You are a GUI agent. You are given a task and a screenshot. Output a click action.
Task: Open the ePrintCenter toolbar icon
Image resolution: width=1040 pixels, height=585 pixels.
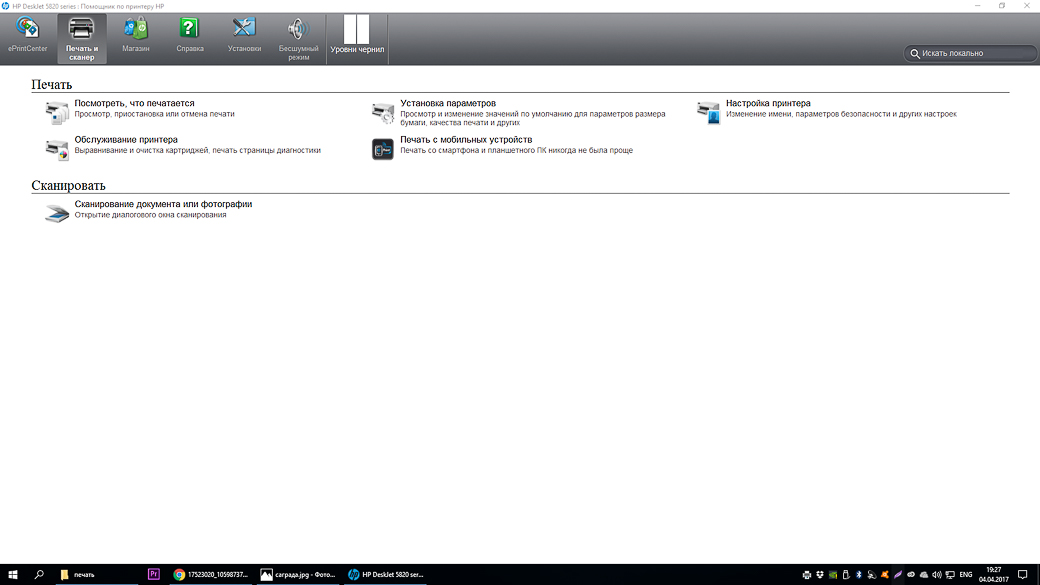tap(27, 35)
